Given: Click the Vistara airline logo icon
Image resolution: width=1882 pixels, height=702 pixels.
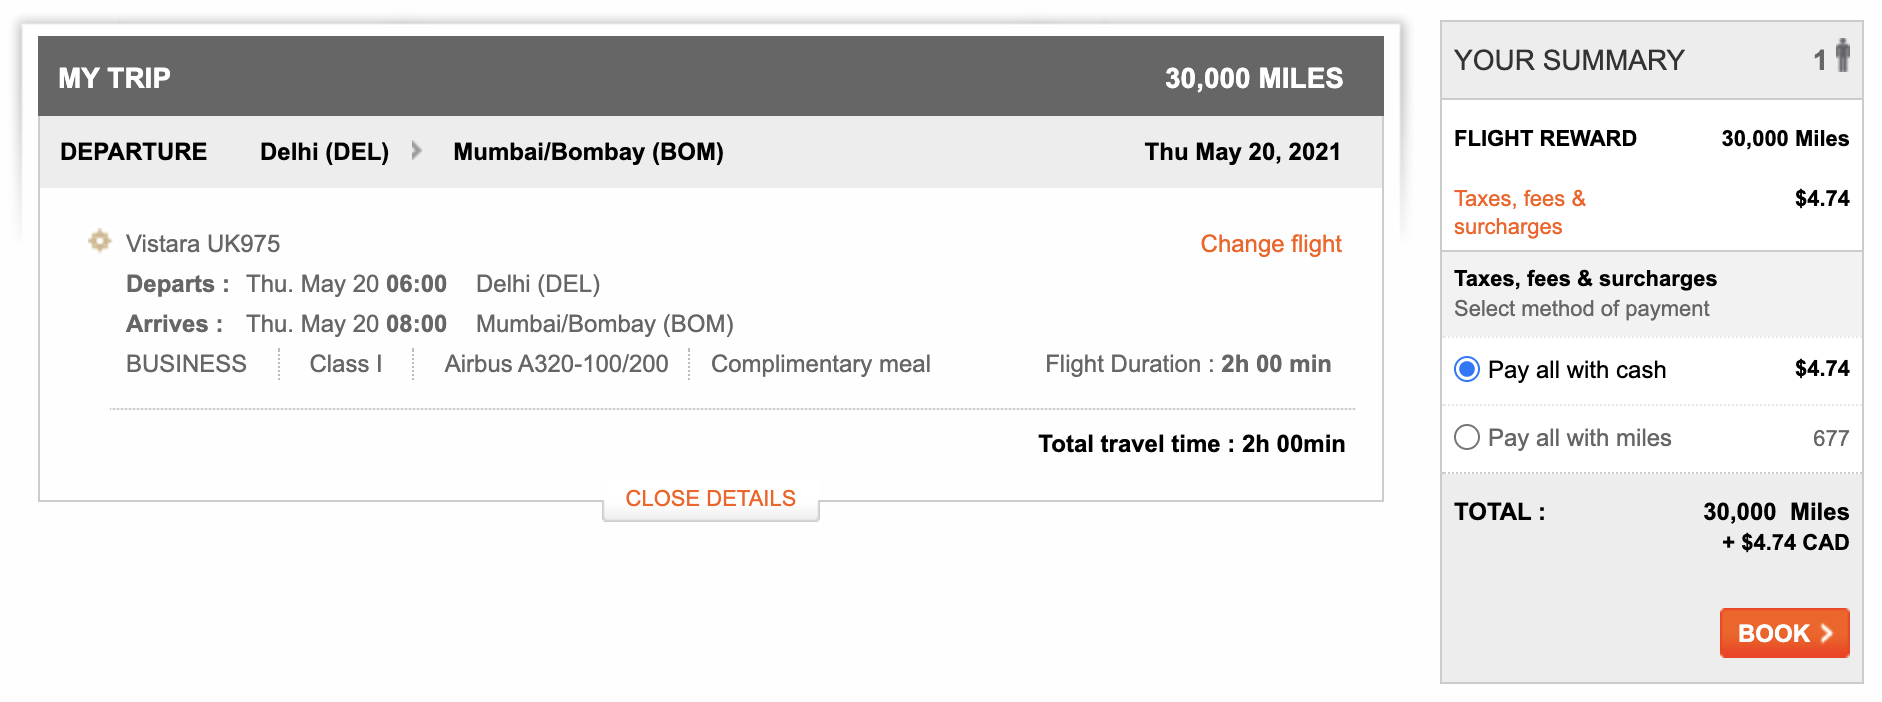Looking at the screenshot, I should pos(99,241).
